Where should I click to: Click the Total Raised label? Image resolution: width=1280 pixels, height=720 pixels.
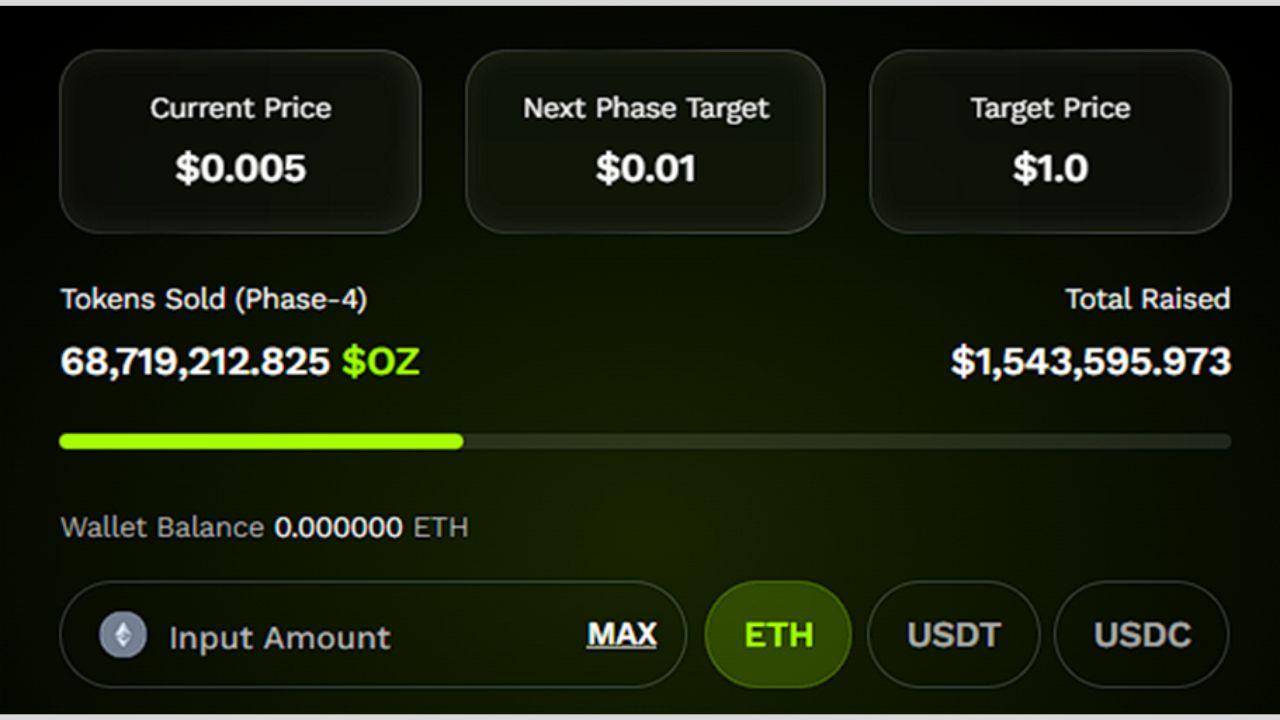1147,299
